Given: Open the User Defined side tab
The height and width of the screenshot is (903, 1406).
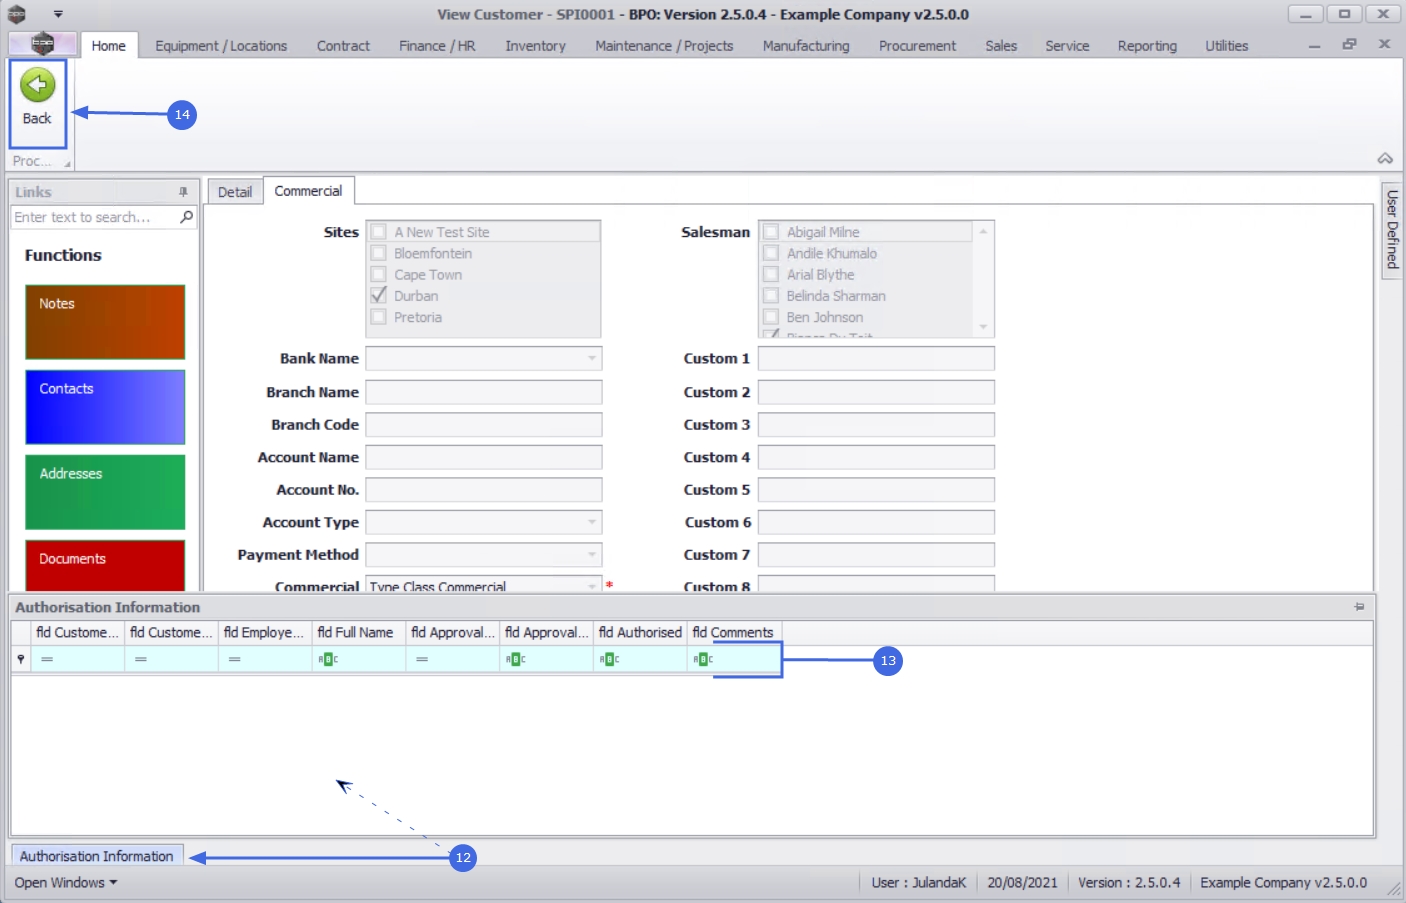Looking at the screenshot, I should [x=1391, y=230].
